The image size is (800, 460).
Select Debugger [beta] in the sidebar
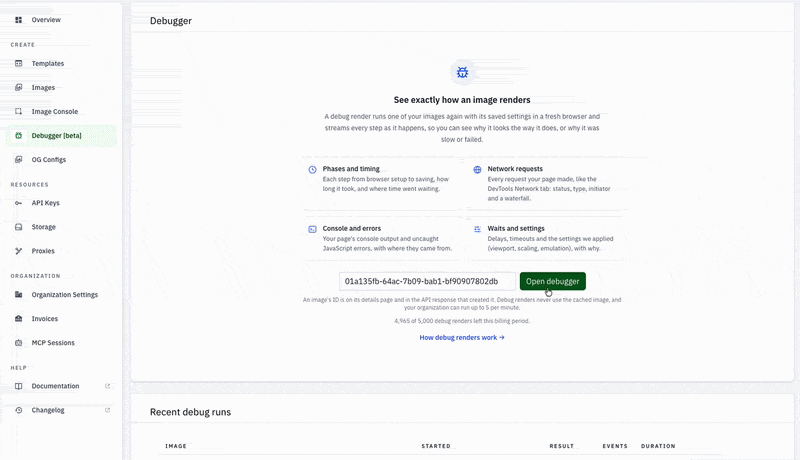point(61,136)
